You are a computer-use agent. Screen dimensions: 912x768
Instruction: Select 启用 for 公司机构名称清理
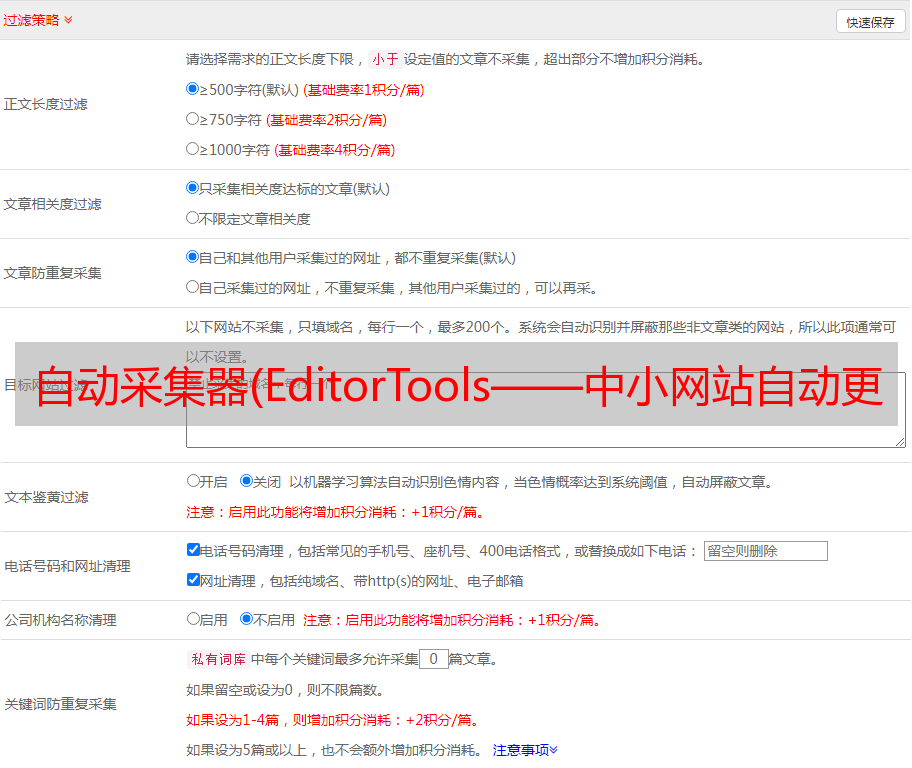click(193, 619)
